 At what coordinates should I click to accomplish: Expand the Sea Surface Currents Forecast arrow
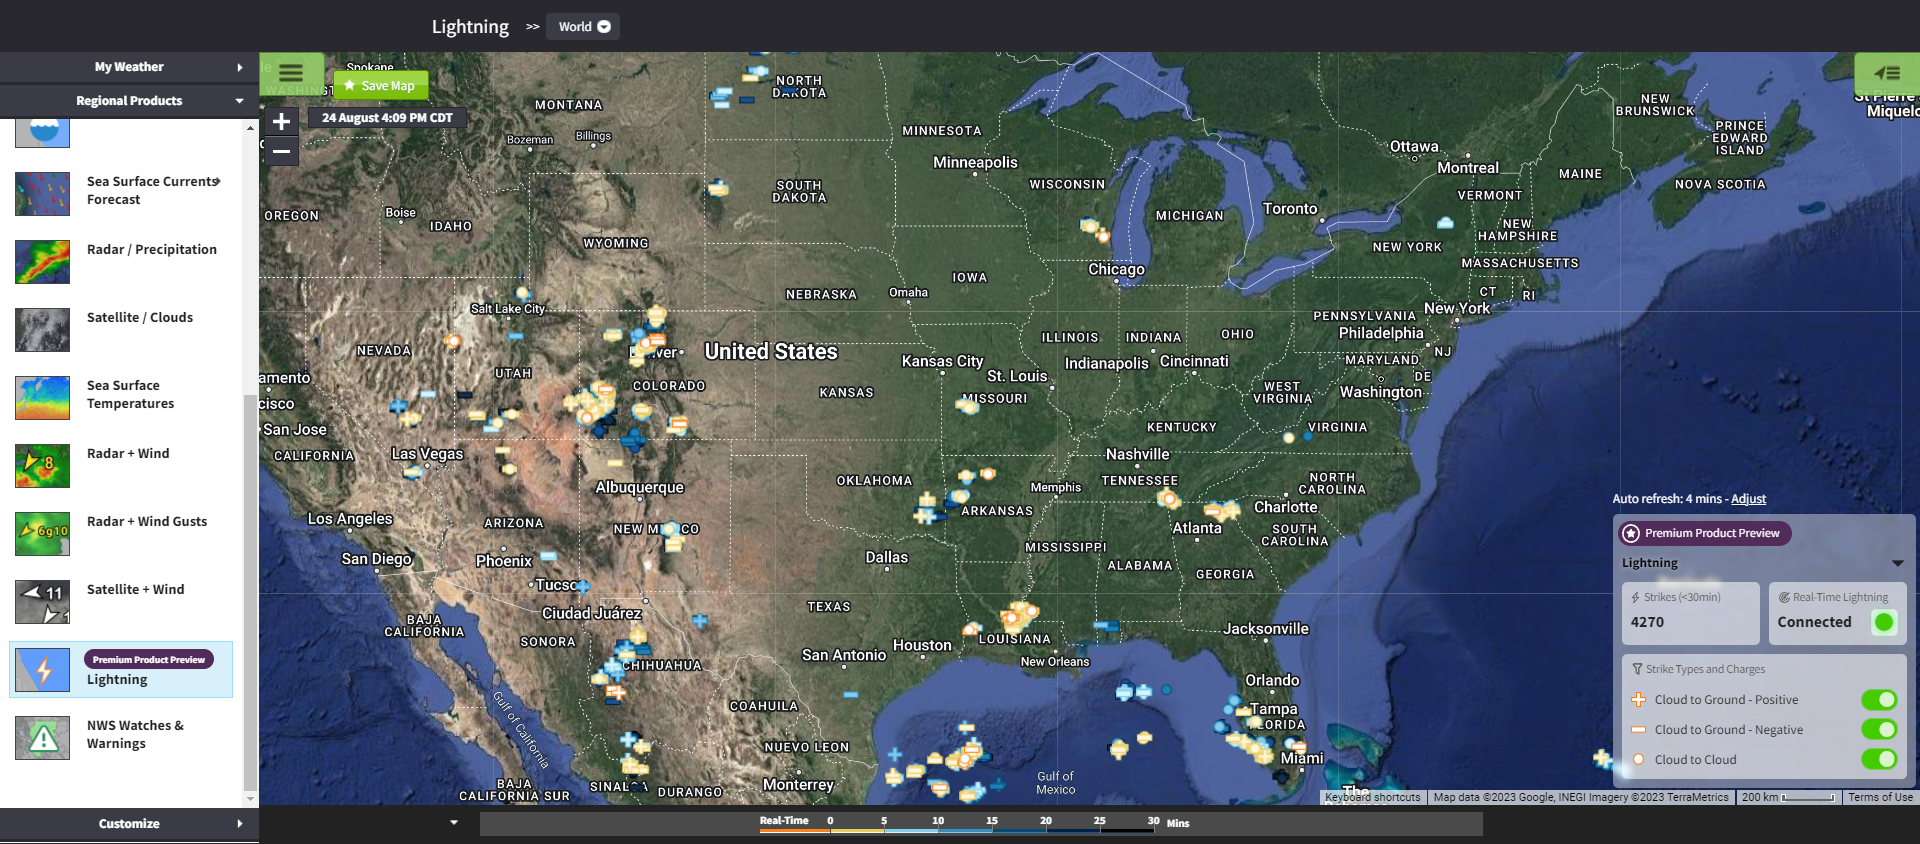tap(218, 181)
